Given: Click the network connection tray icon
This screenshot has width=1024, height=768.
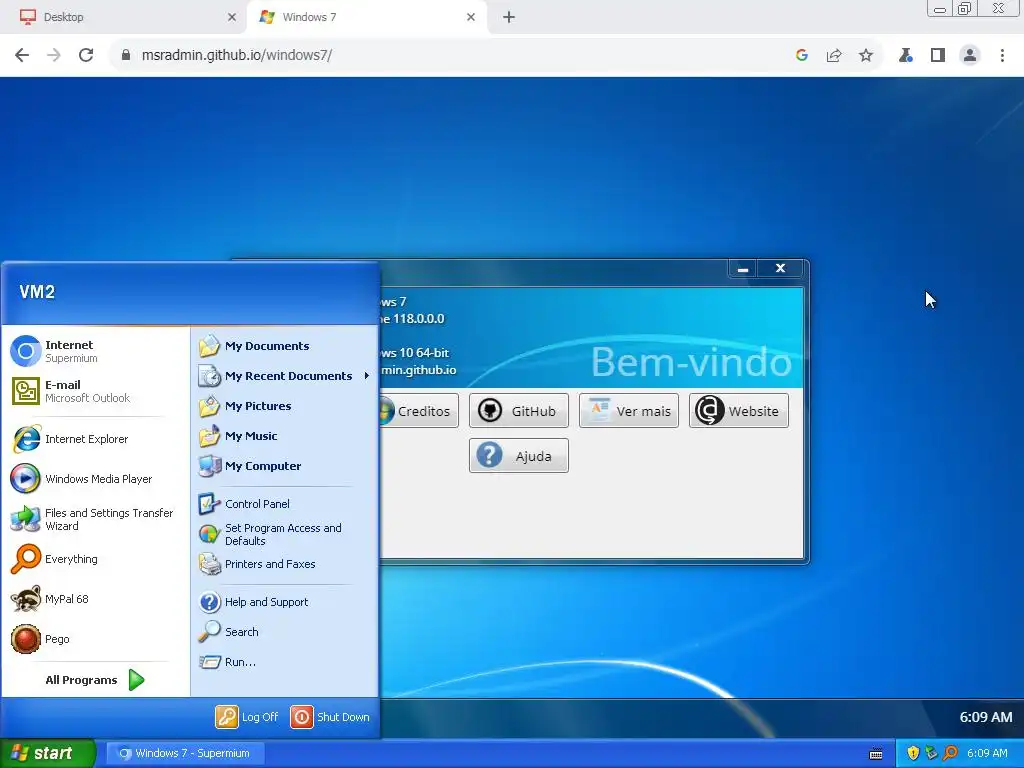Looking at the screenshot, I should (x=931, y=753).
